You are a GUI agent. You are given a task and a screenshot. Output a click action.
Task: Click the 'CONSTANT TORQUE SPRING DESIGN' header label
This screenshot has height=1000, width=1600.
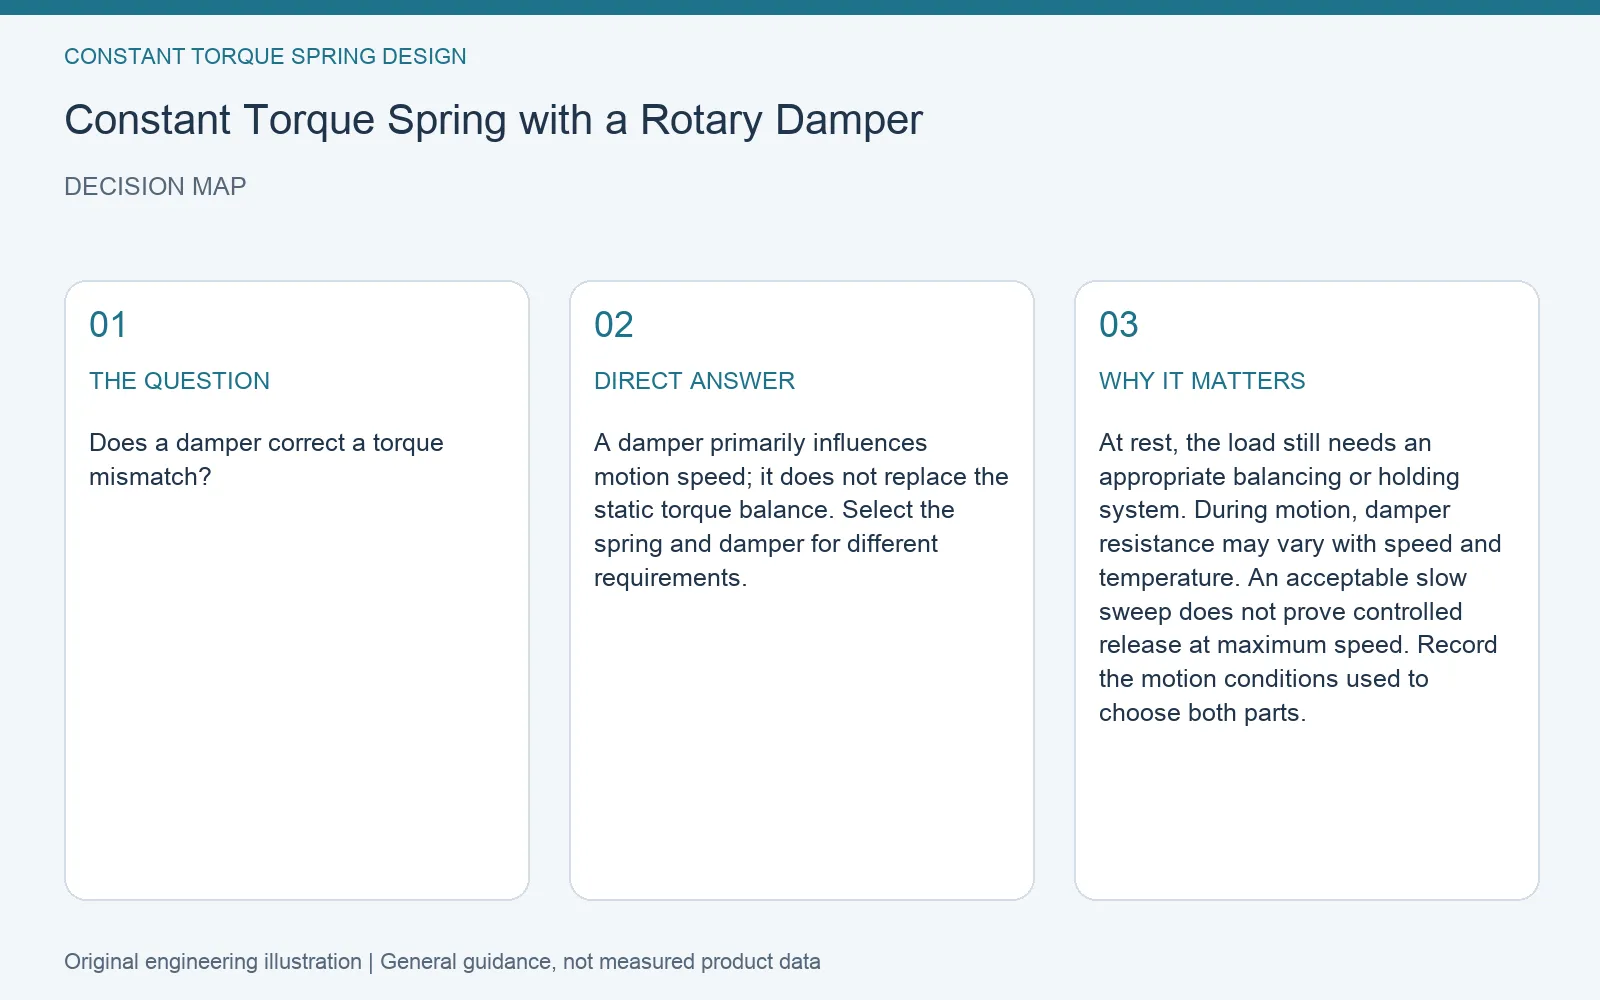pos(265,57)
